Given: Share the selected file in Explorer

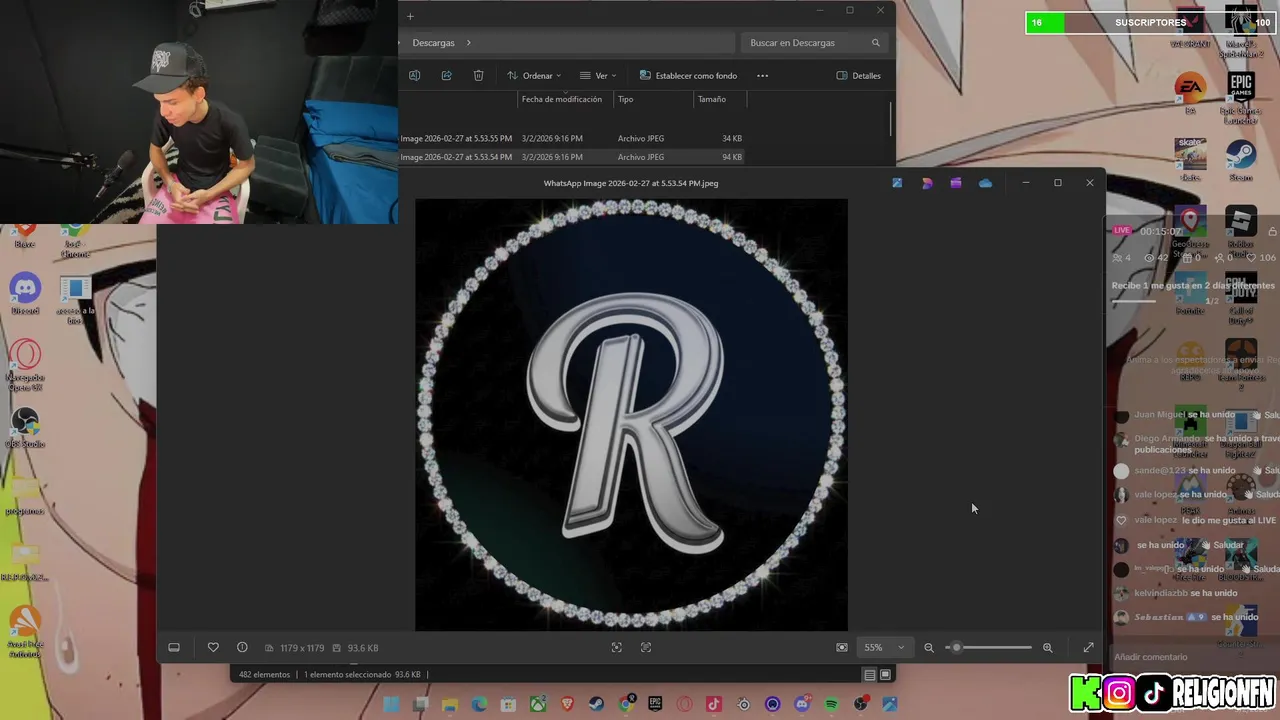Looking at the screenshot, I should click(x=447, y=76).
